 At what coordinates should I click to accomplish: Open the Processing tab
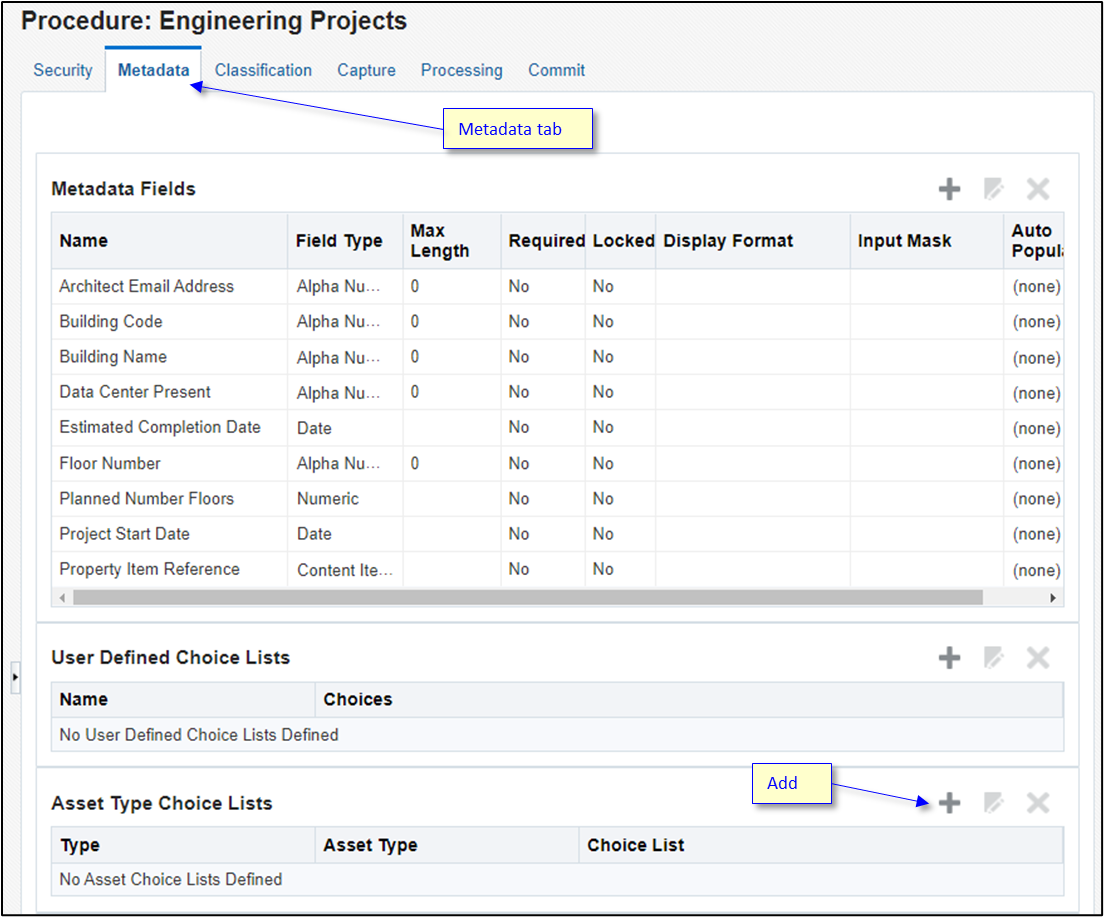pyautogui.click(x=461, y=70)
